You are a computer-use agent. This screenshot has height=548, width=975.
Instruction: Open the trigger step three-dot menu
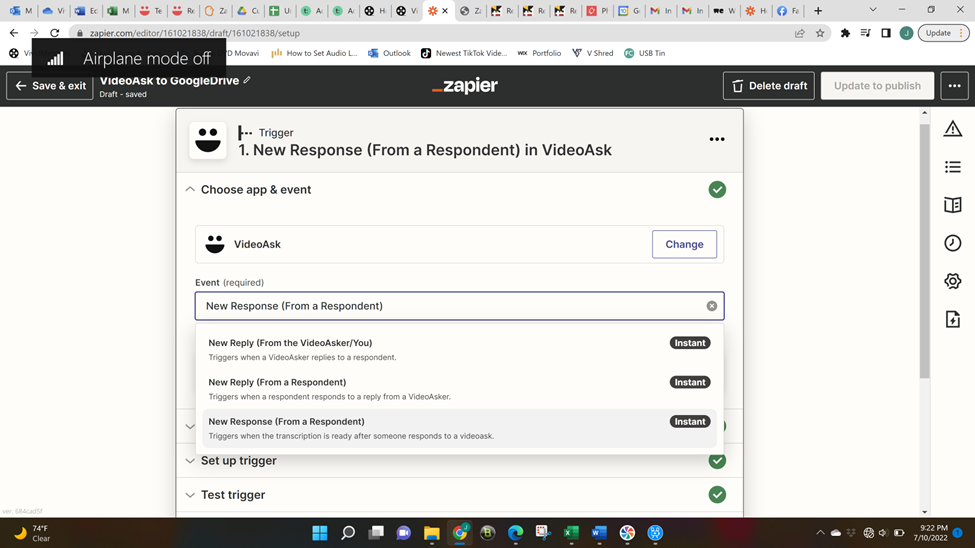click(717, 139)
